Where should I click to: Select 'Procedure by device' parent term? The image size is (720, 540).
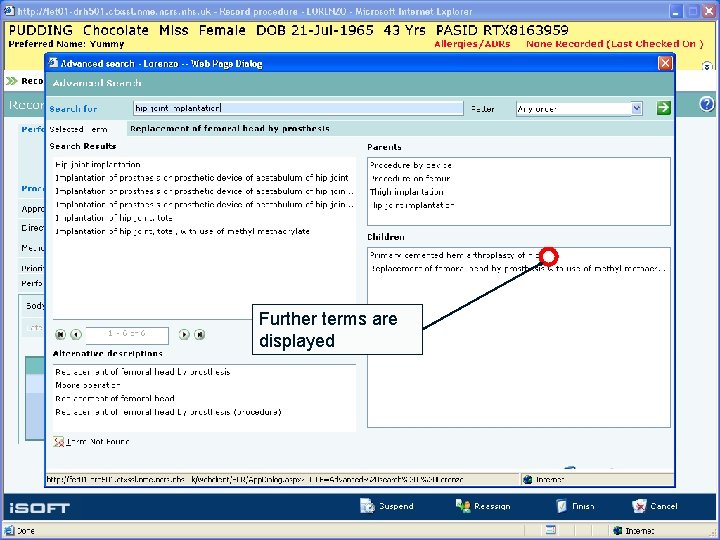pyautogui.click(x=411, y=165)
